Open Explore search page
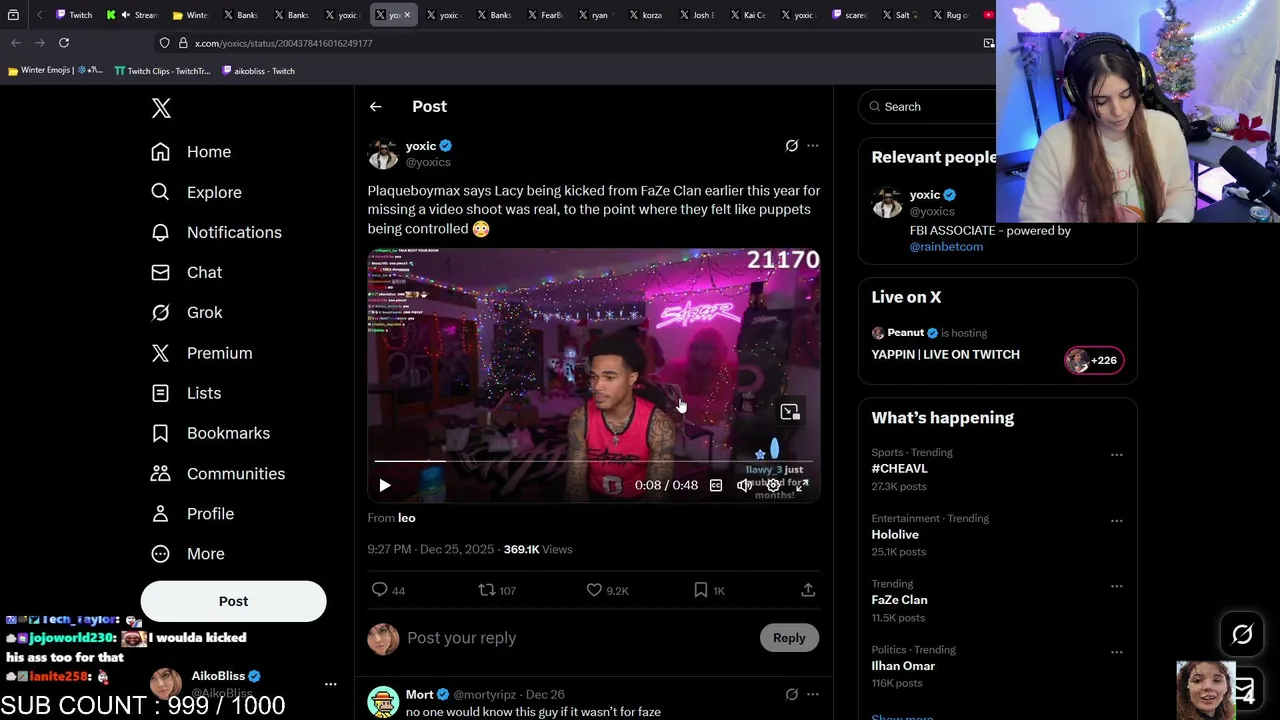This screenshot has width=1280, height=720. pyautogui.click(x=196, y=192)
